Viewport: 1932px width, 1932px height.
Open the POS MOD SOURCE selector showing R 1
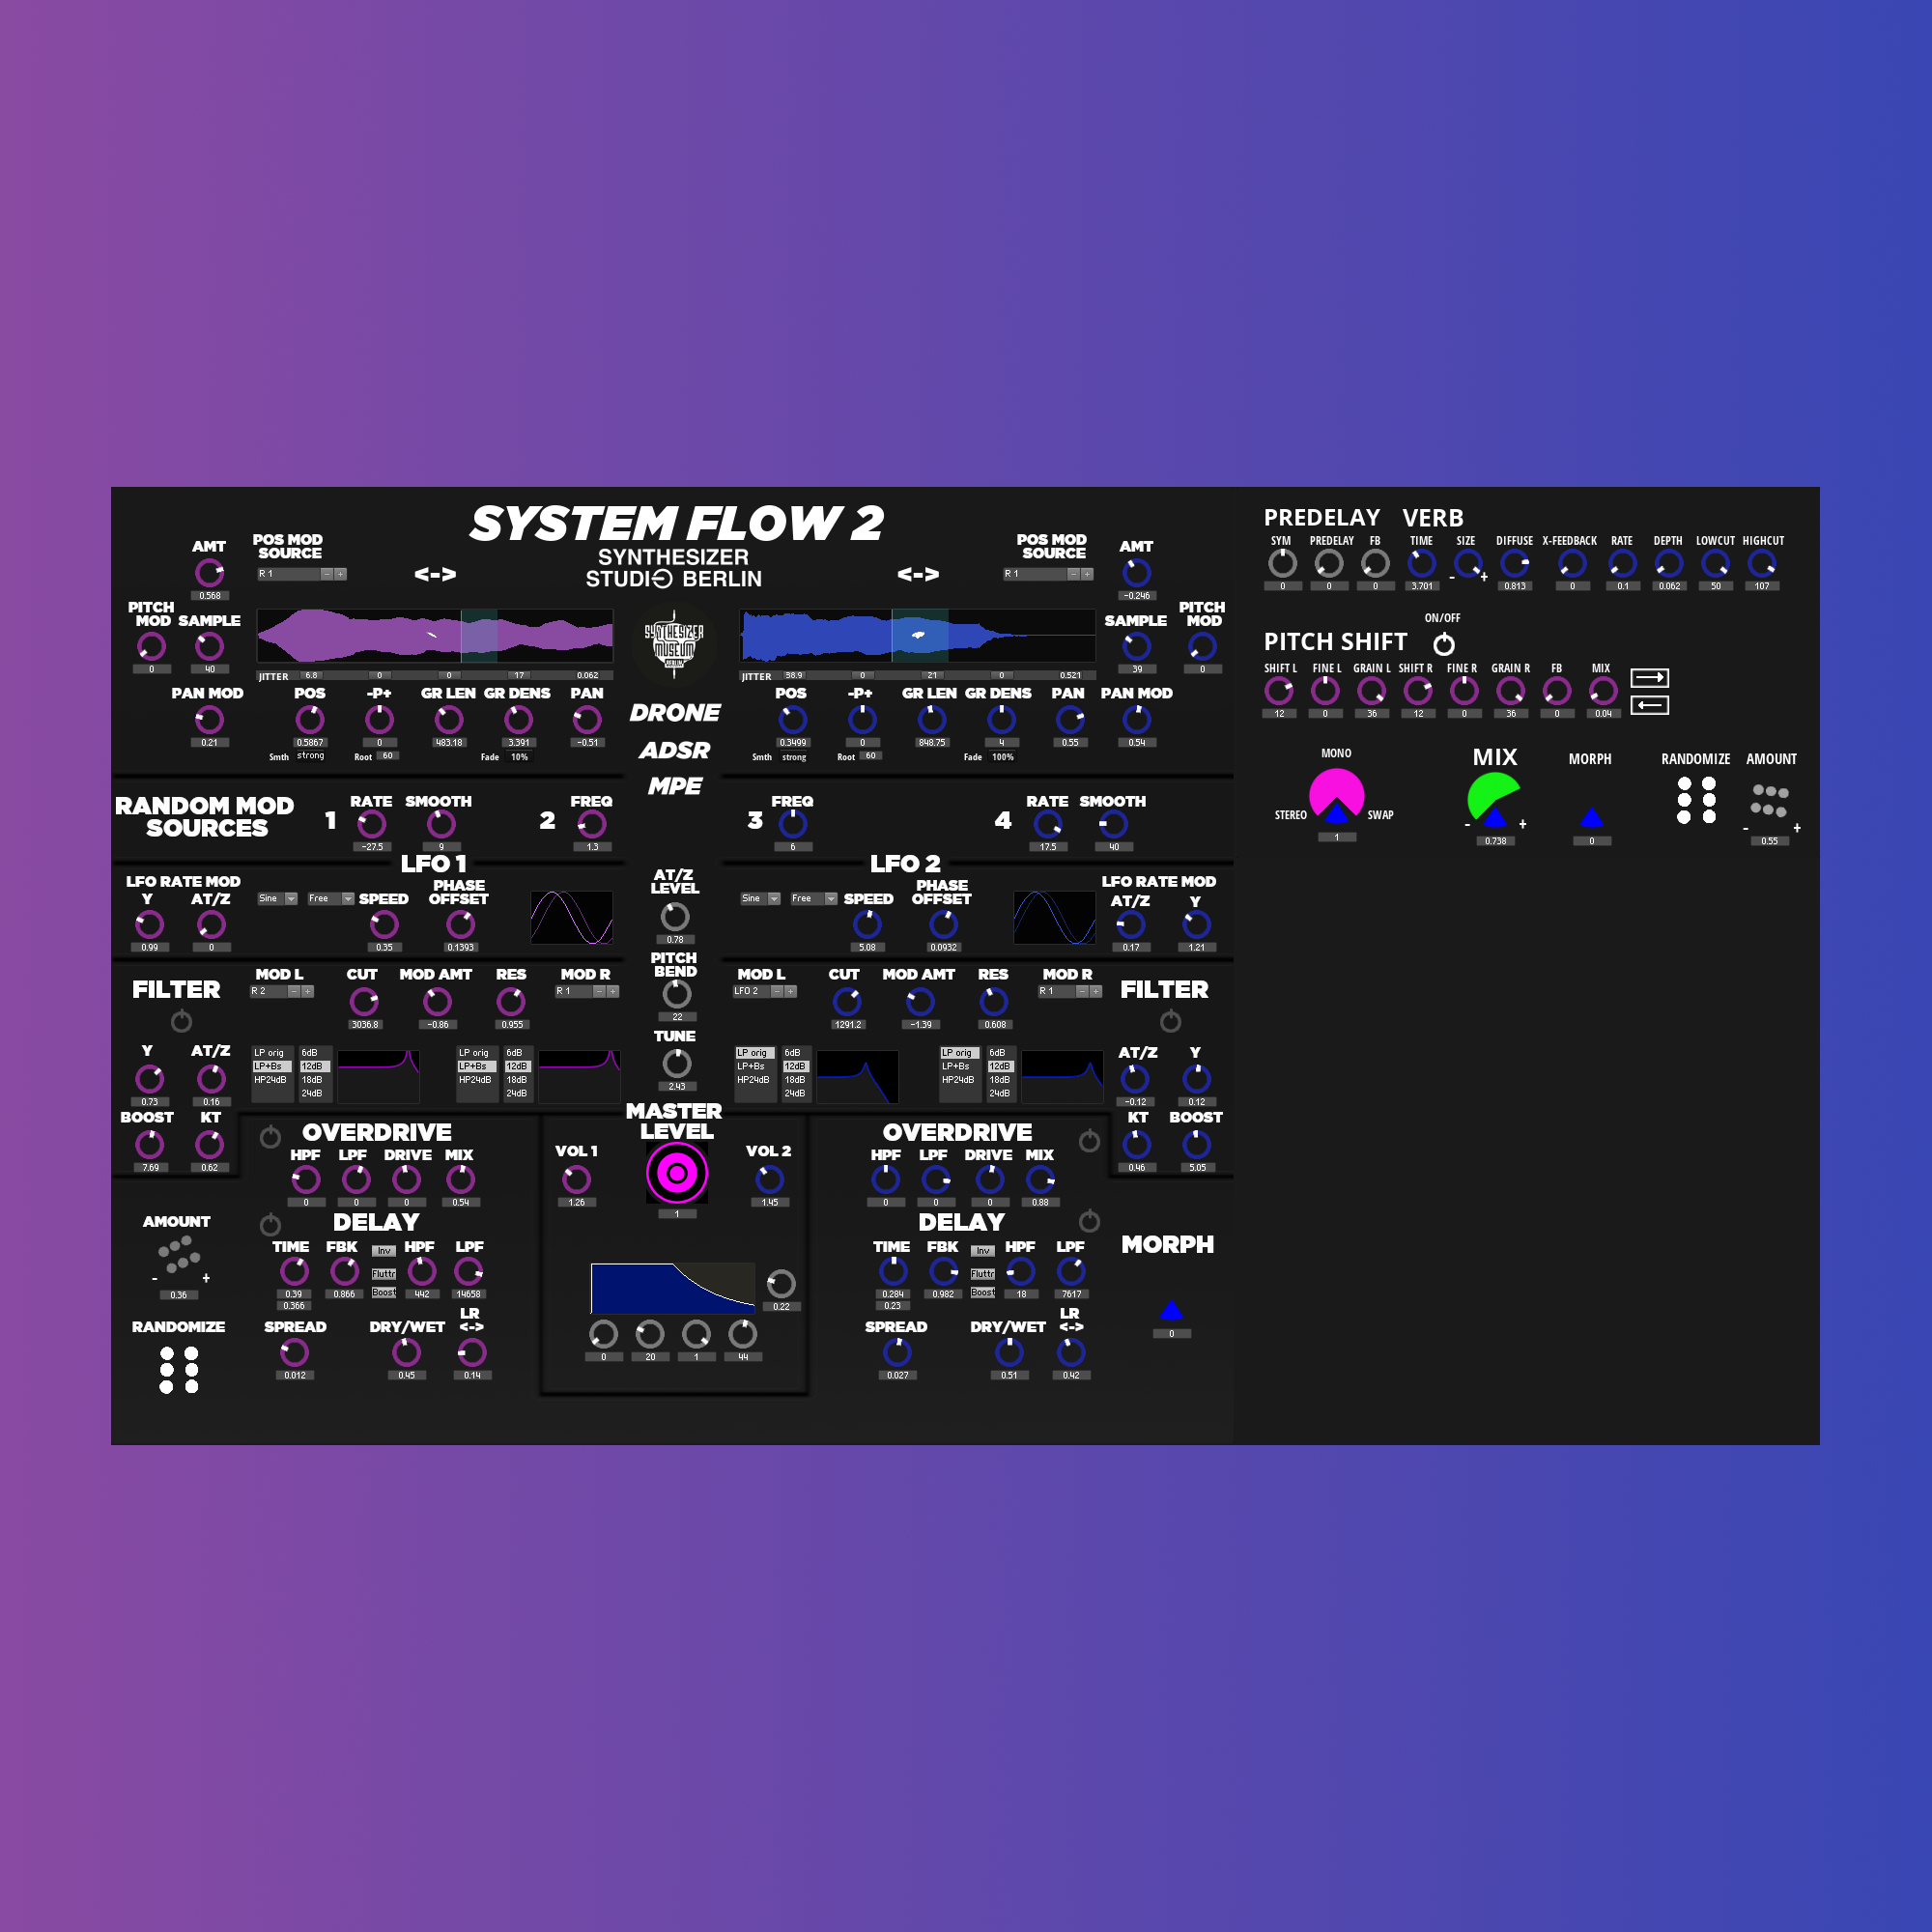(x=290, y=573)
